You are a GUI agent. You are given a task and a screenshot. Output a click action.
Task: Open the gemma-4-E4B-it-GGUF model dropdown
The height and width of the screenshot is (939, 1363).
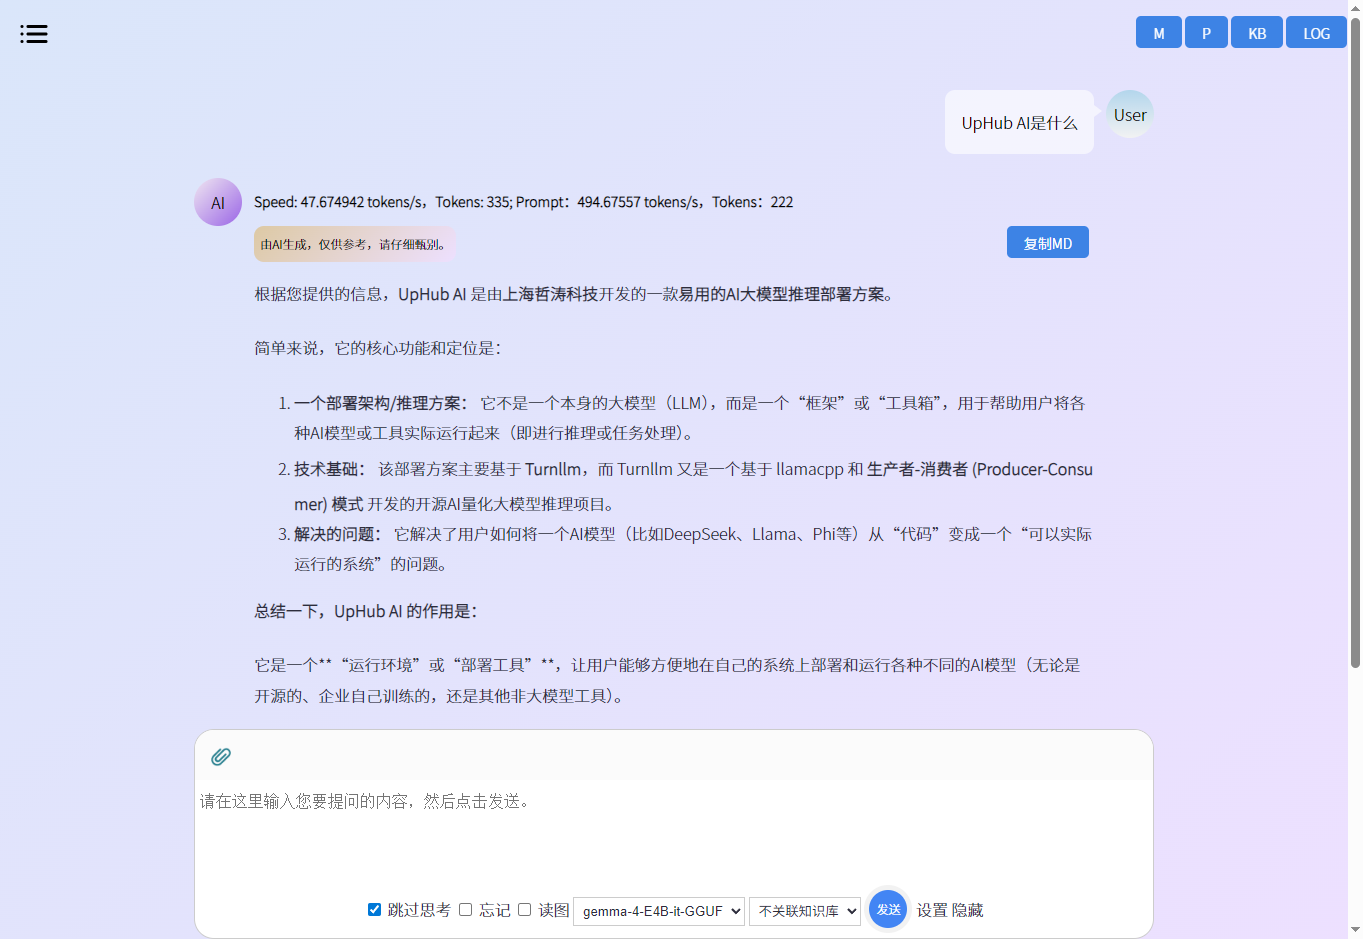658,911
